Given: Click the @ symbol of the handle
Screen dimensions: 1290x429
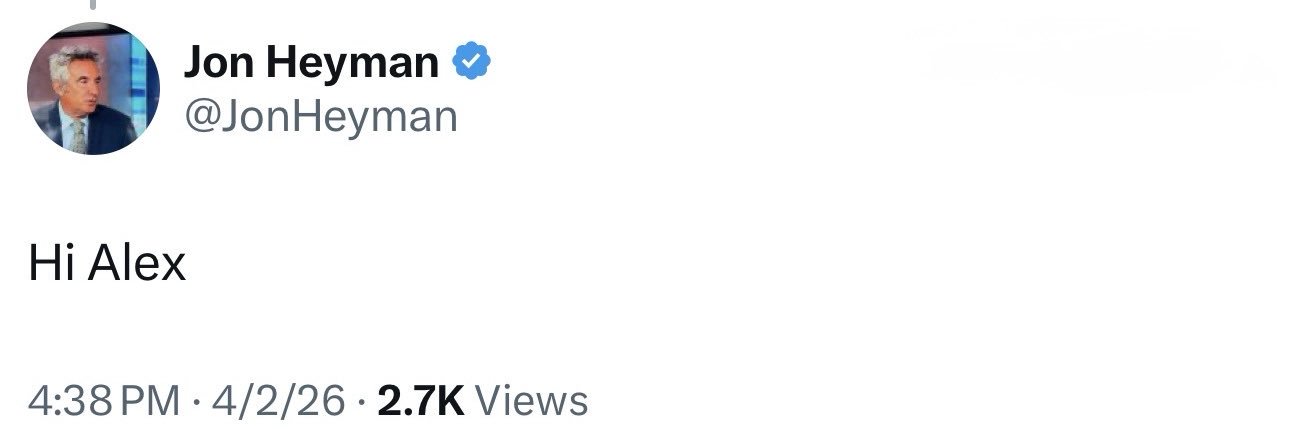Looking at the screenshot, I should pos(202,118).
